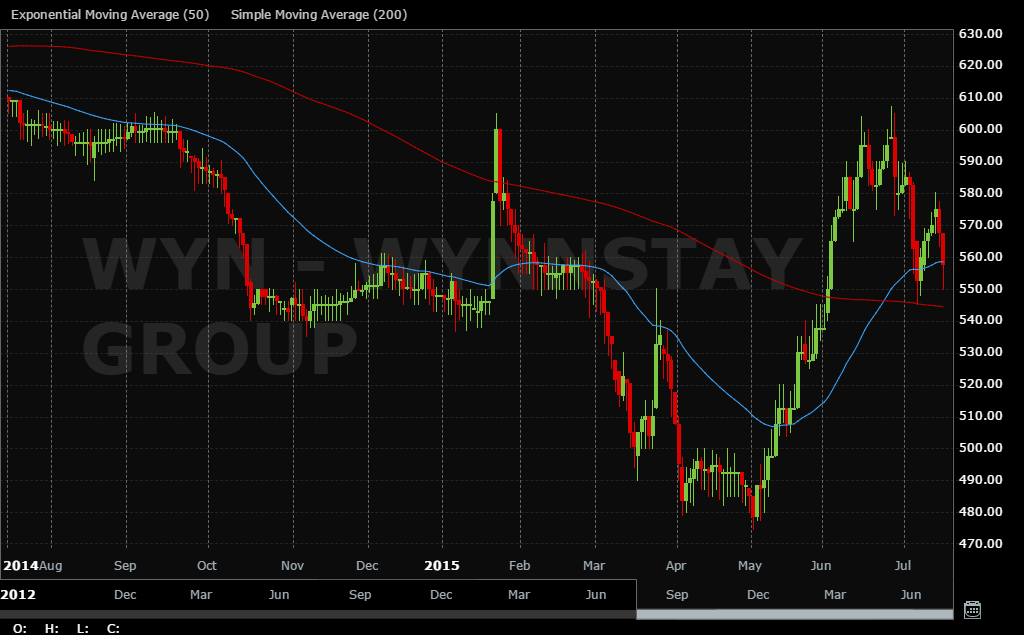
Task: Select the Feb label on the time axis
Action: (519, 565)
